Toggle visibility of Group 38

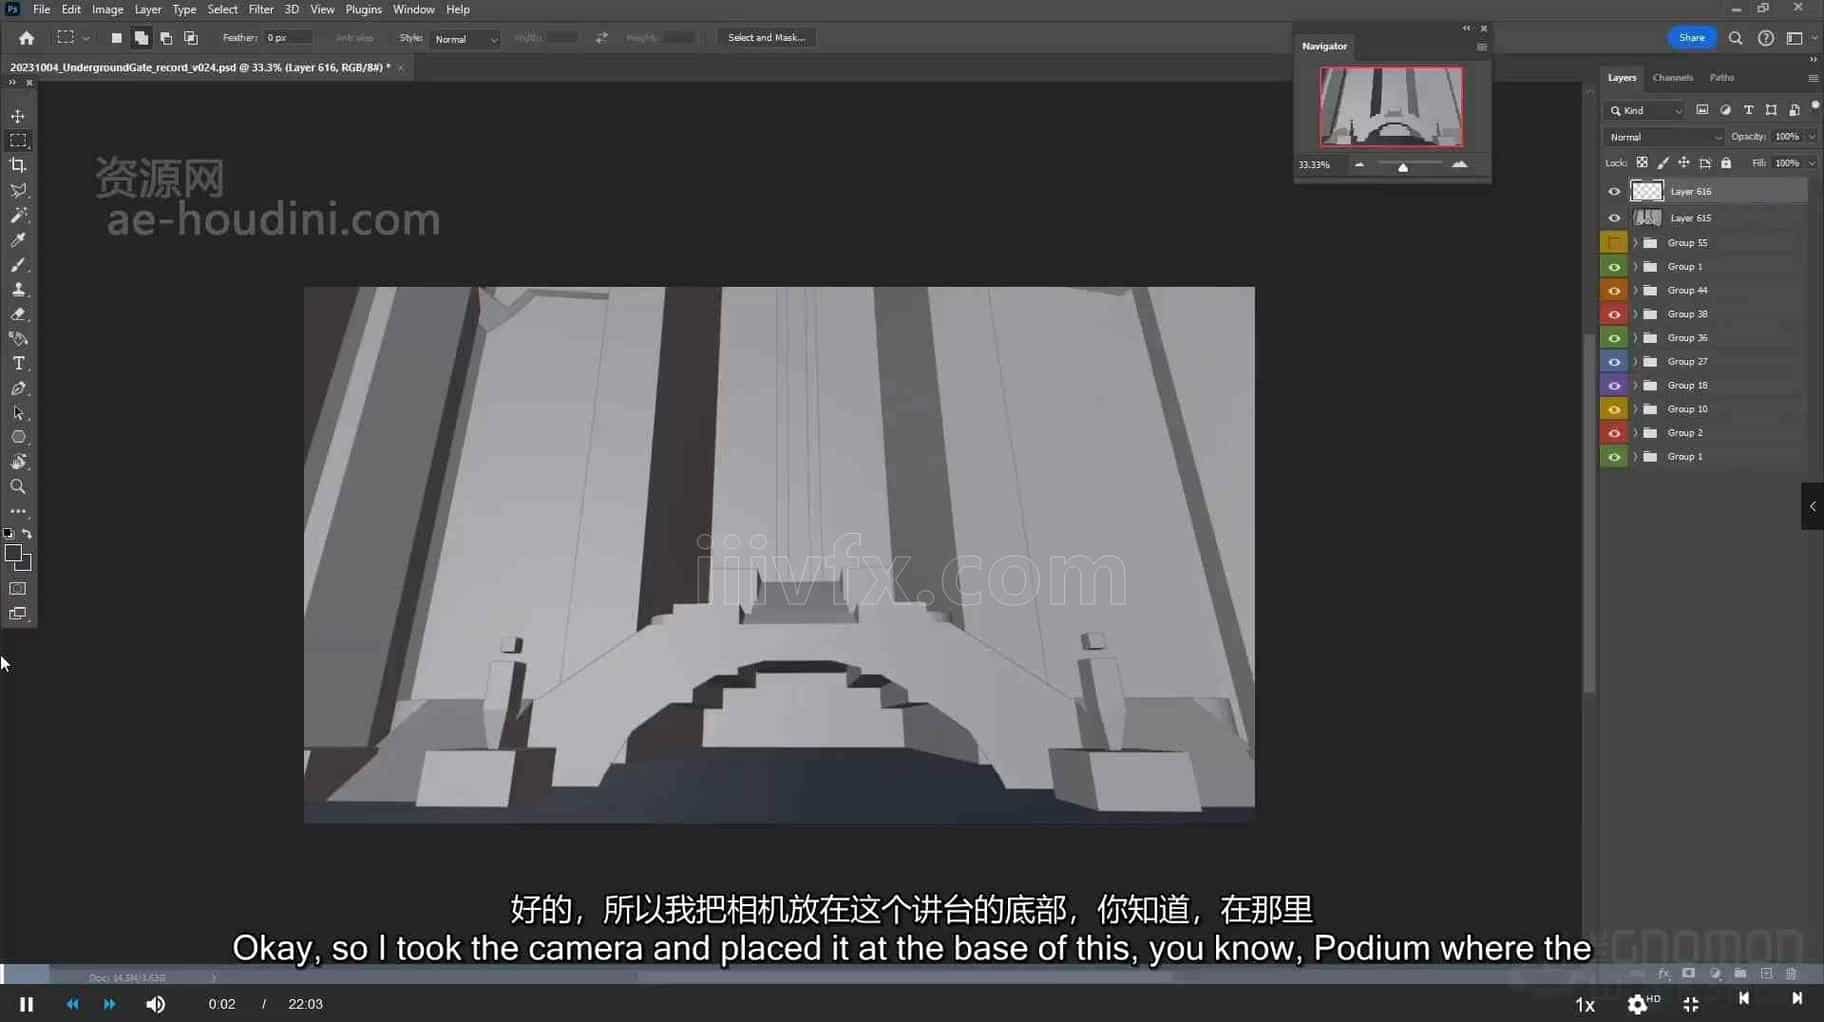1614,314
